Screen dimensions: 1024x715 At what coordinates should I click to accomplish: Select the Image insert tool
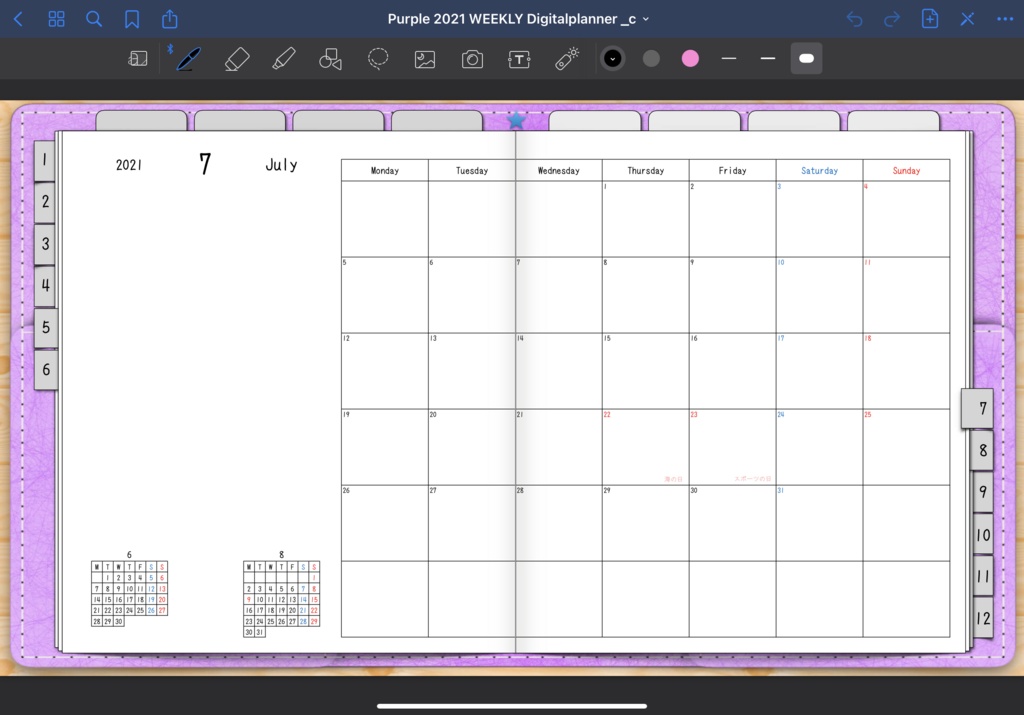[x=425, y=59]
